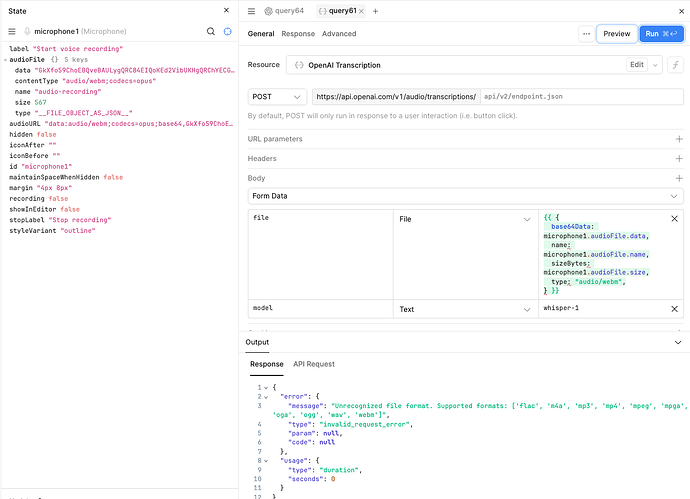Click the microphone1 component title
The height and width of the screenshot is (499, 690).
pyautogui.click(x=56, y=31)
